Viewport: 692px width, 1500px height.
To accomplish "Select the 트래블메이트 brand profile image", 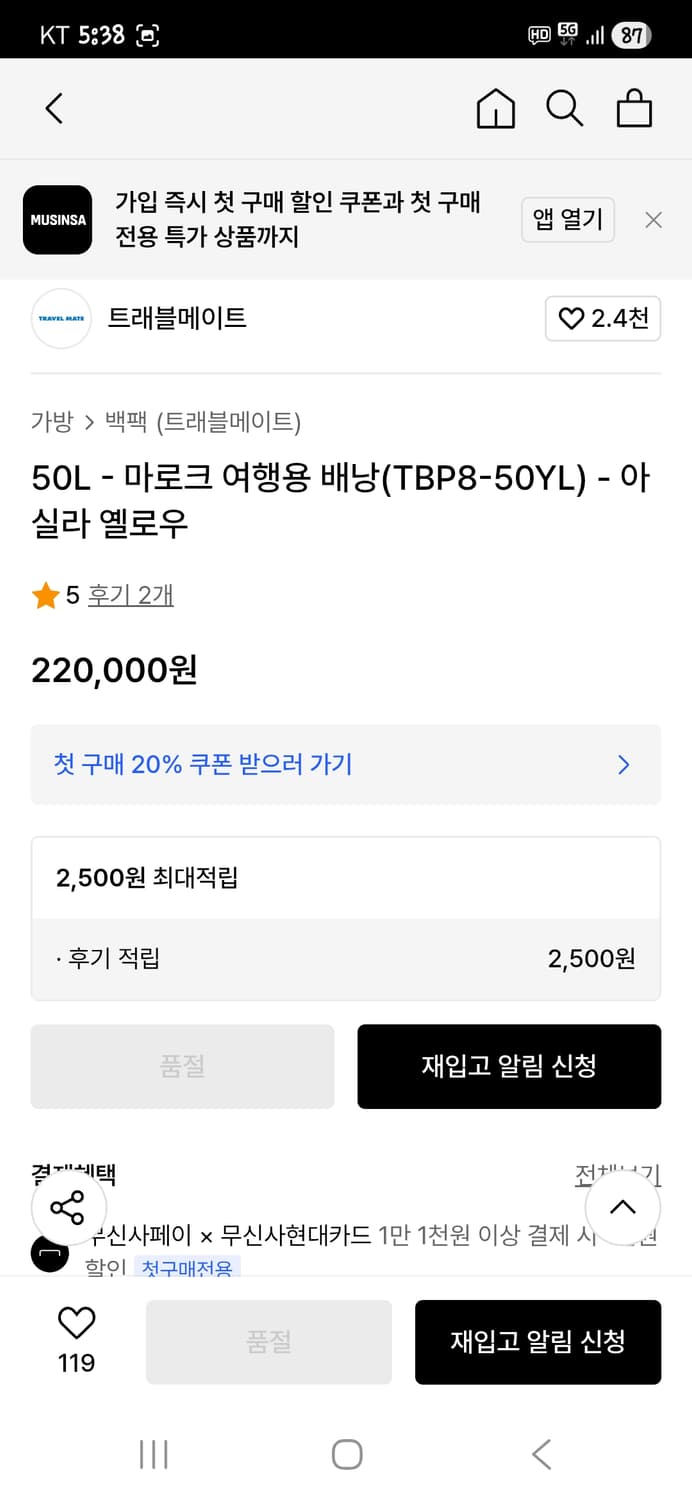I will click(x=61, y=318).
